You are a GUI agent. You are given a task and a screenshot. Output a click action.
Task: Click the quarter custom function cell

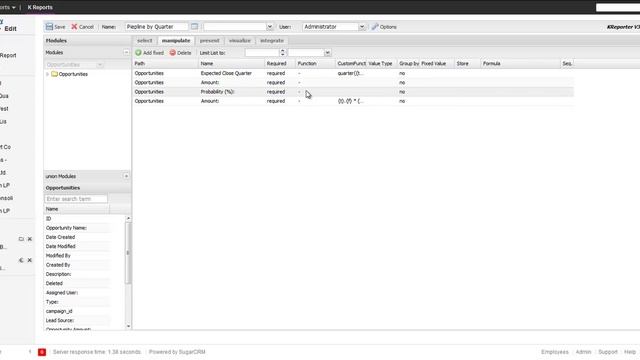(x=351, y=73)
